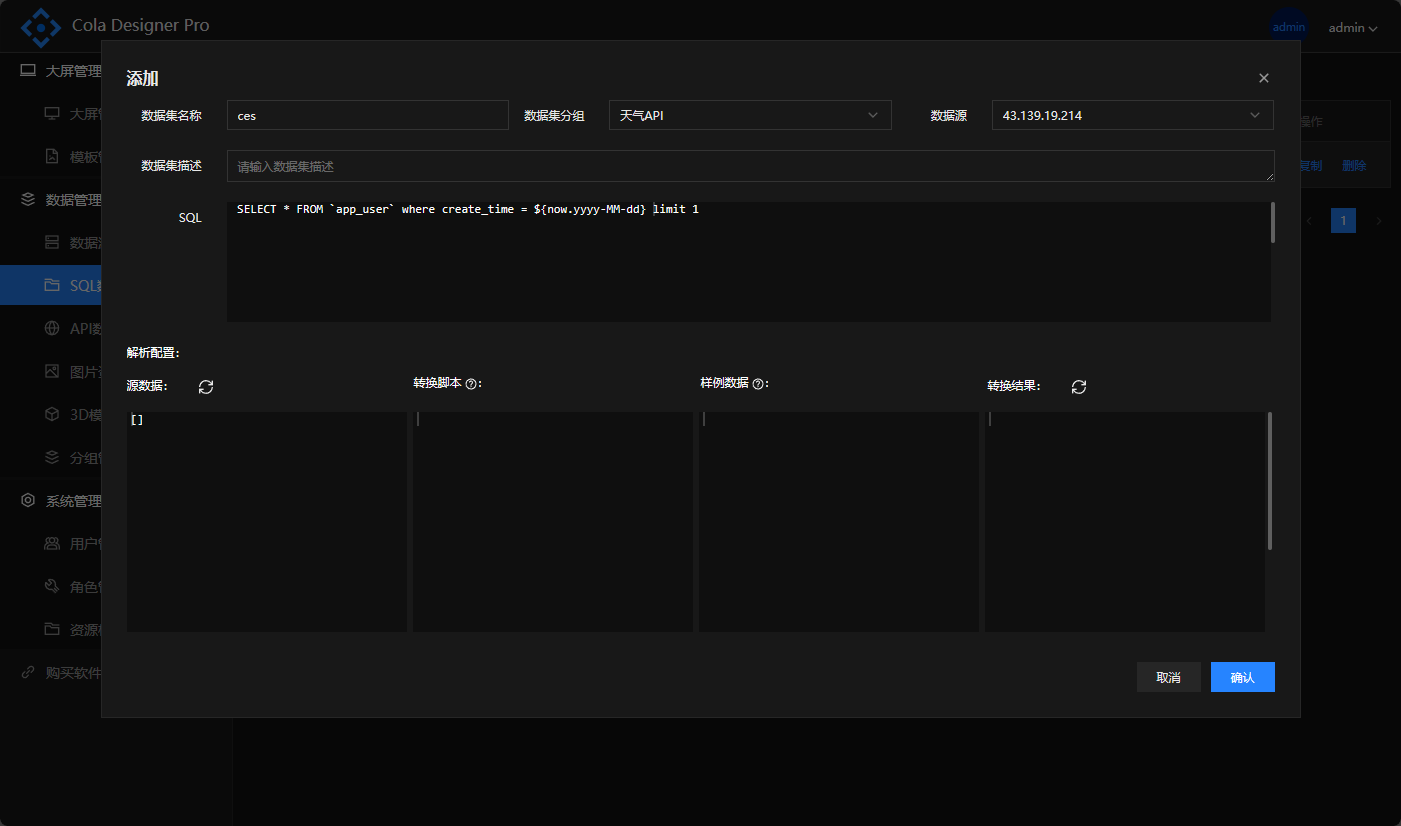Open the 数据源 dropdown showing 43.139.19.214
This screenshot has height=826, width=1401.
pyautogui.click(x=1132, y=116)
